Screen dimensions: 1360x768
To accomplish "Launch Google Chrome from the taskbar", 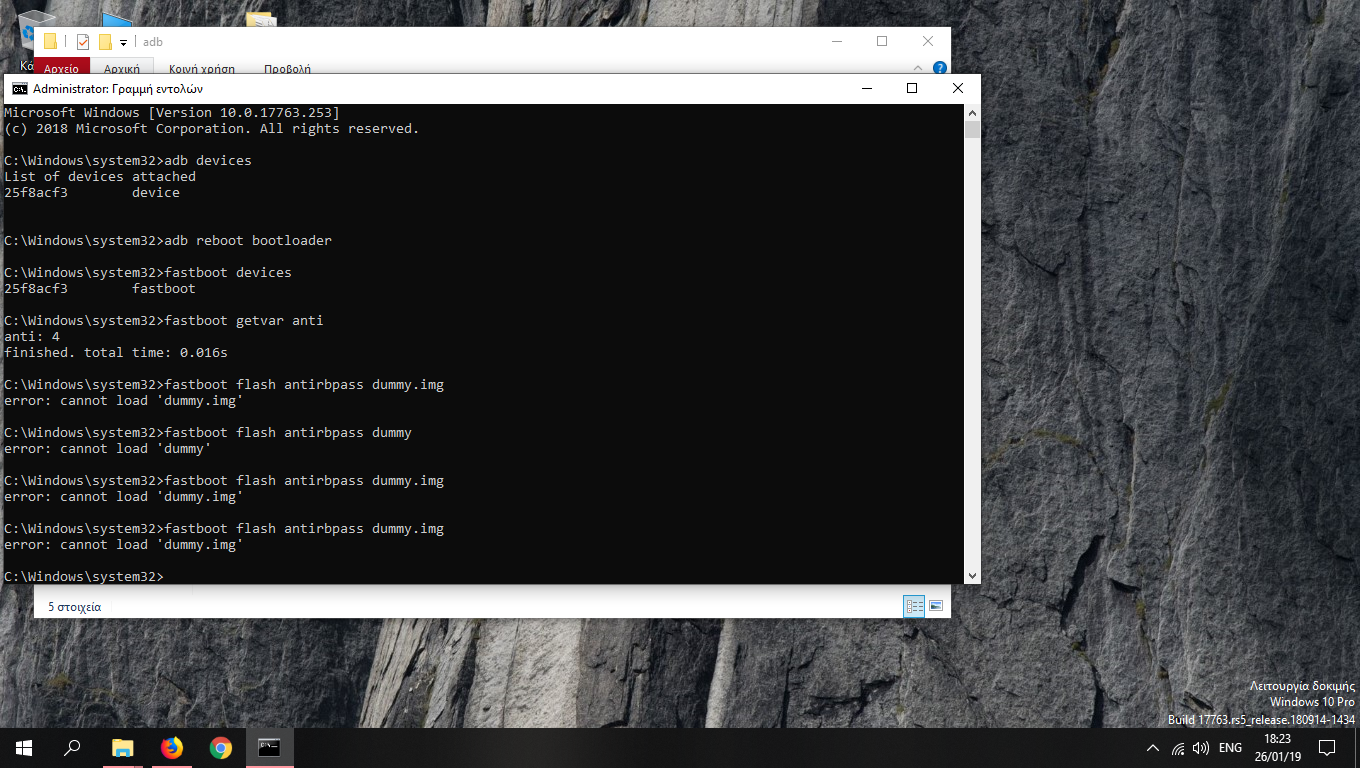I will pos(221,748).
